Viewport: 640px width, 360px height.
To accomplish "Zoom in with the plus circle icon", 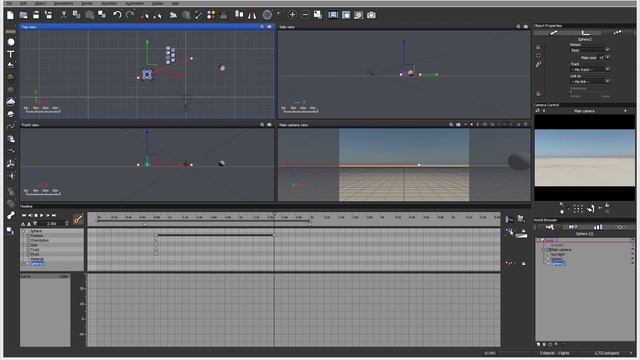I will pyautogui.click(x=292, y=15).
